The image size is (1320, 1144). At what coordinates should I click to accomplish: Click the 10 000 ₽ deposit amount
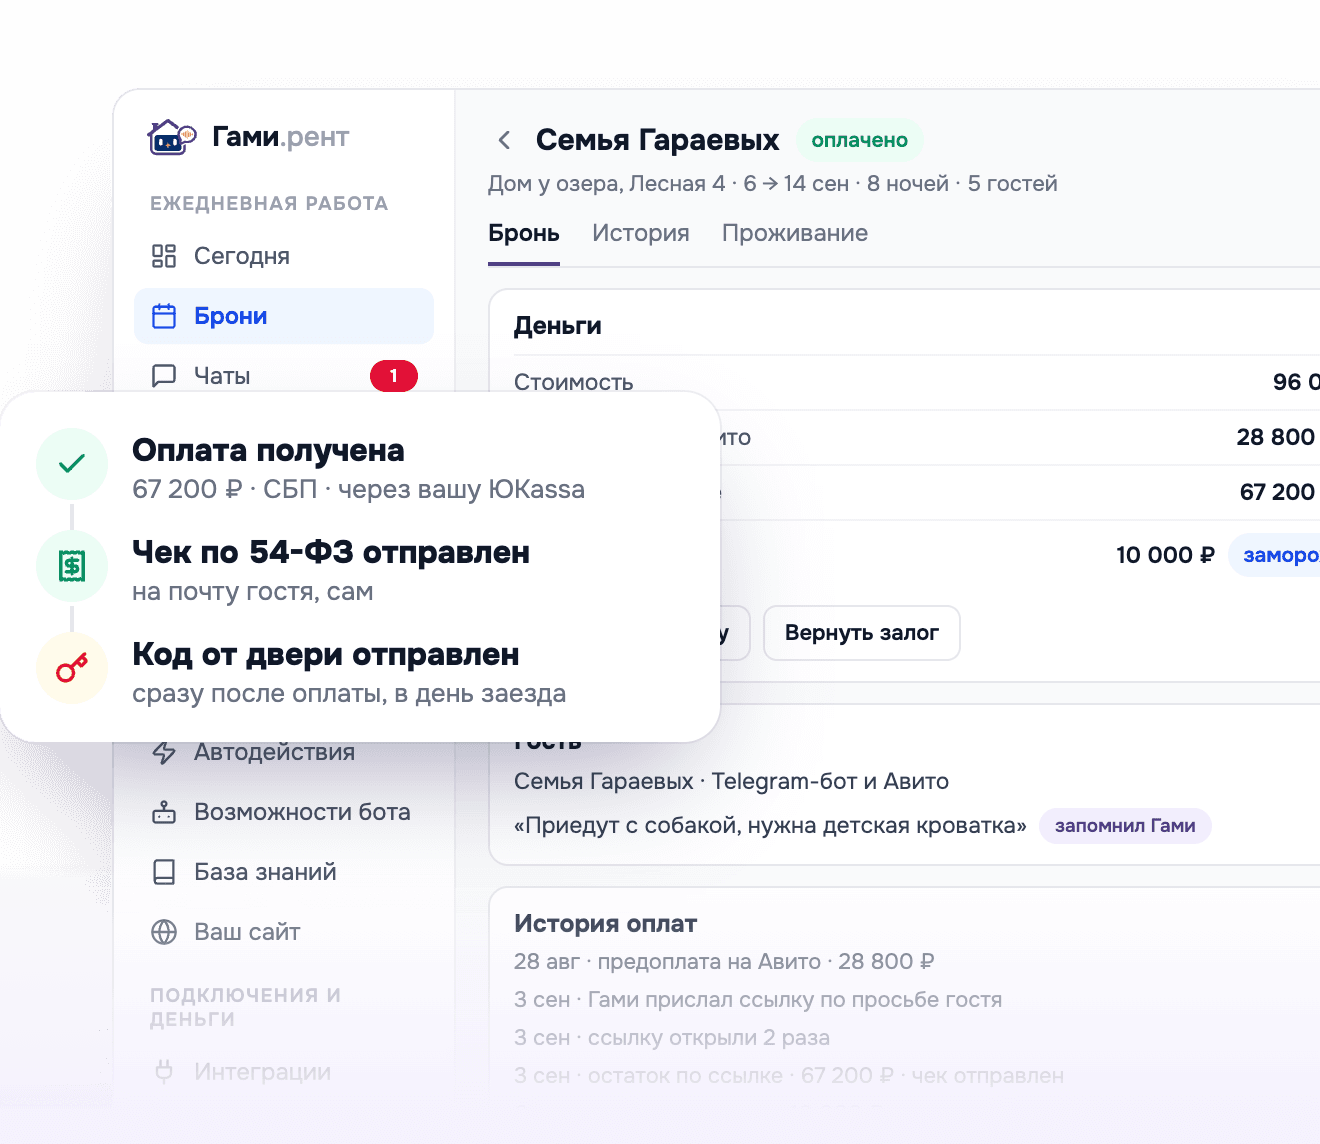(x=1166, y=555)
